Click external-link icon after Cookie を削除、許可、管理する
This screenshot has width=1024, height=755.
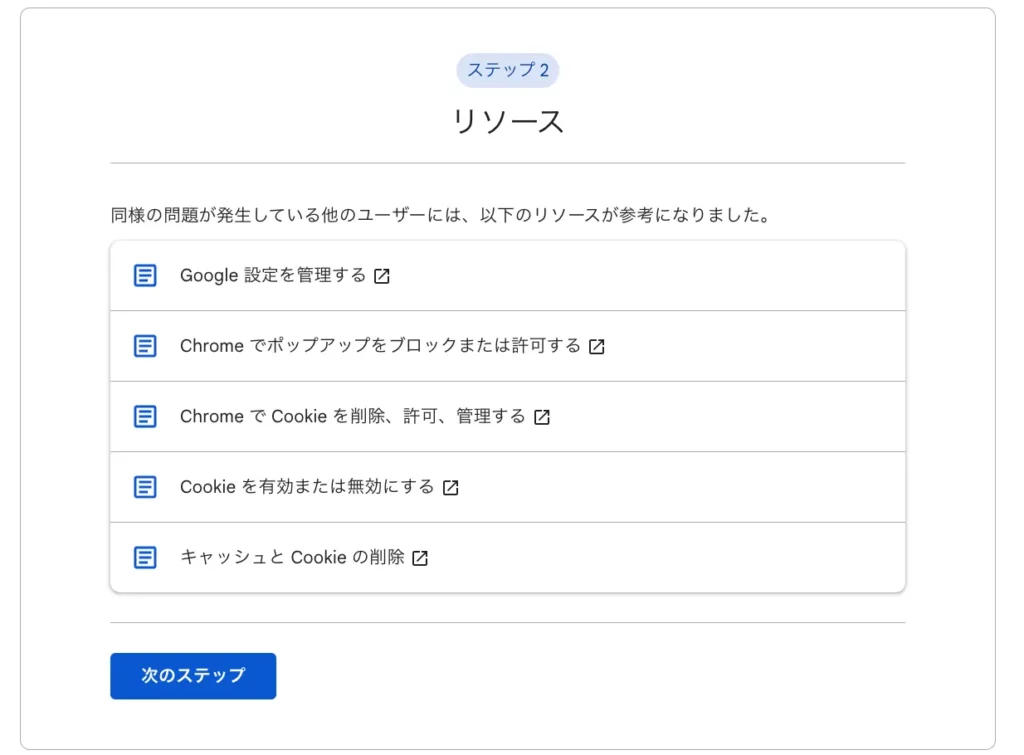(542, 417)
